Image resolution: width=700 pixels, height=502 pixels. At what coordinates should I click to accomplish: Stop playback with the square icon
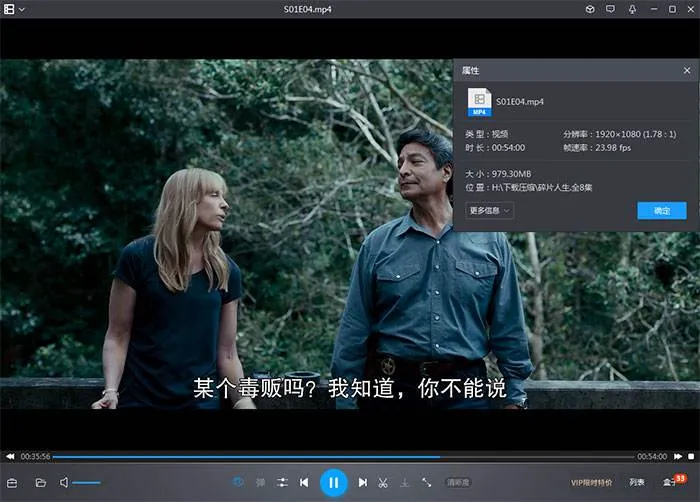[691, 456]
